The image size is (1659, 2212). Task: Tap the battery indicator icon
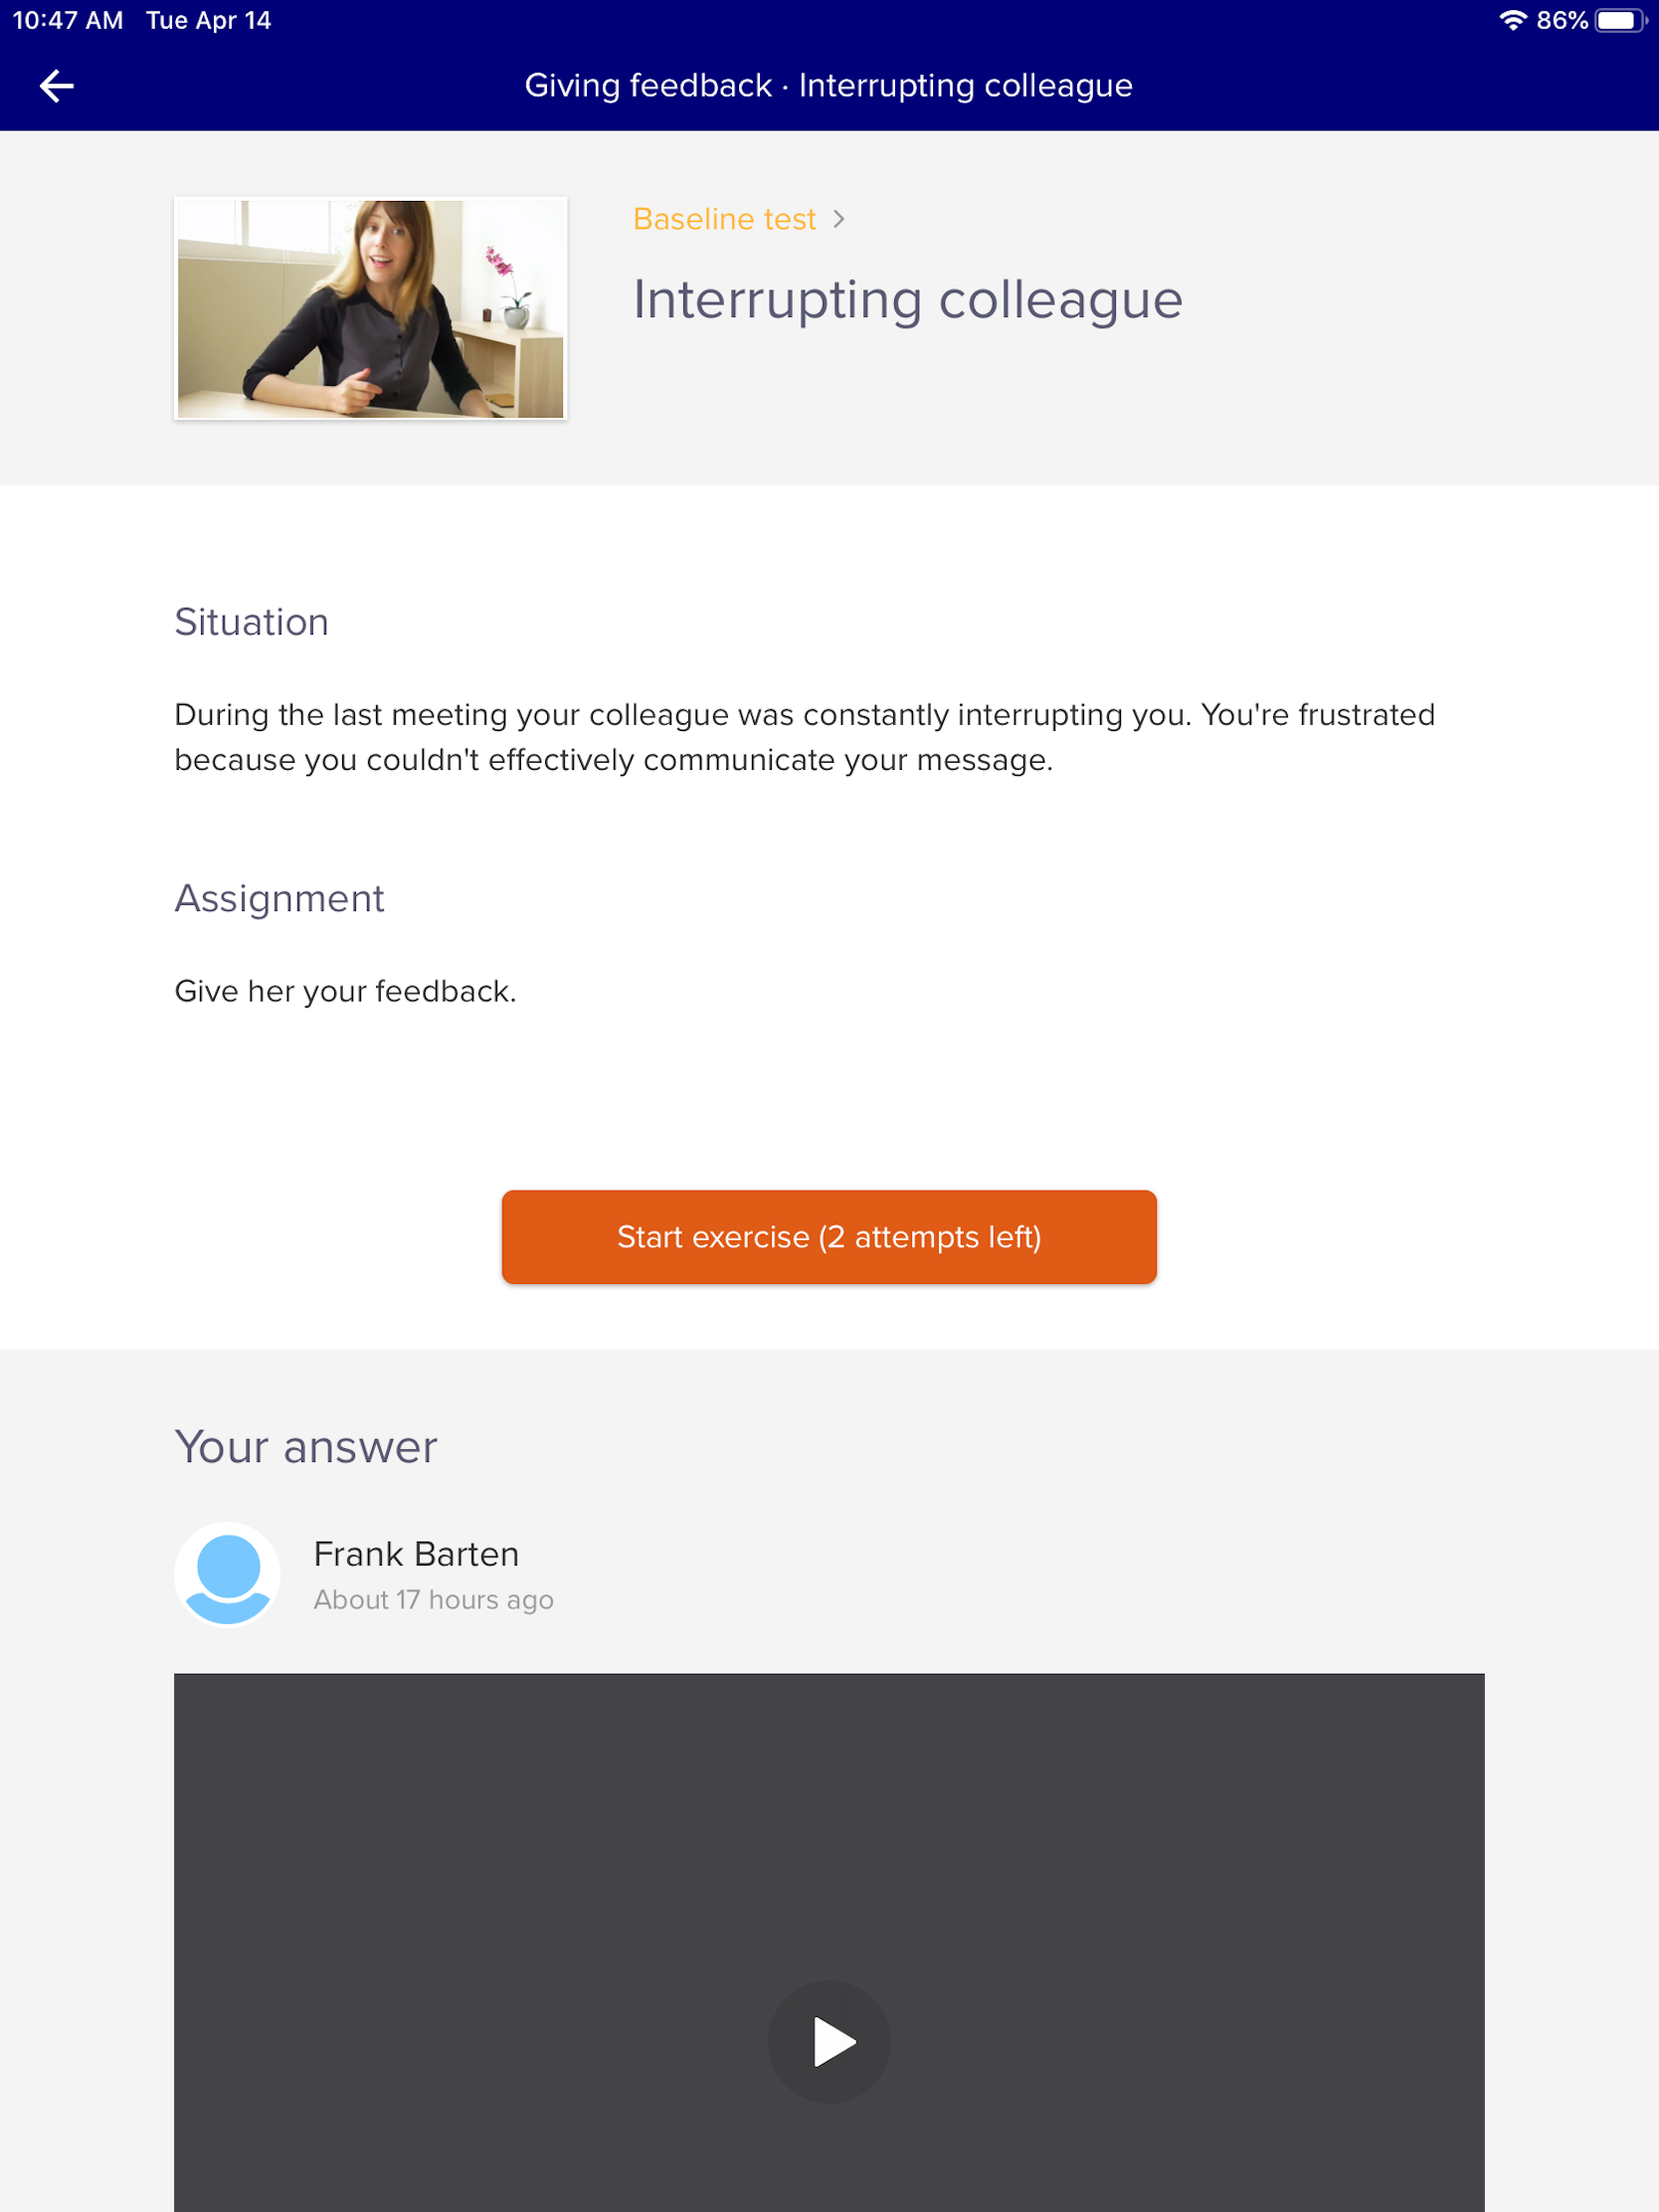(x=1619, y=20)
